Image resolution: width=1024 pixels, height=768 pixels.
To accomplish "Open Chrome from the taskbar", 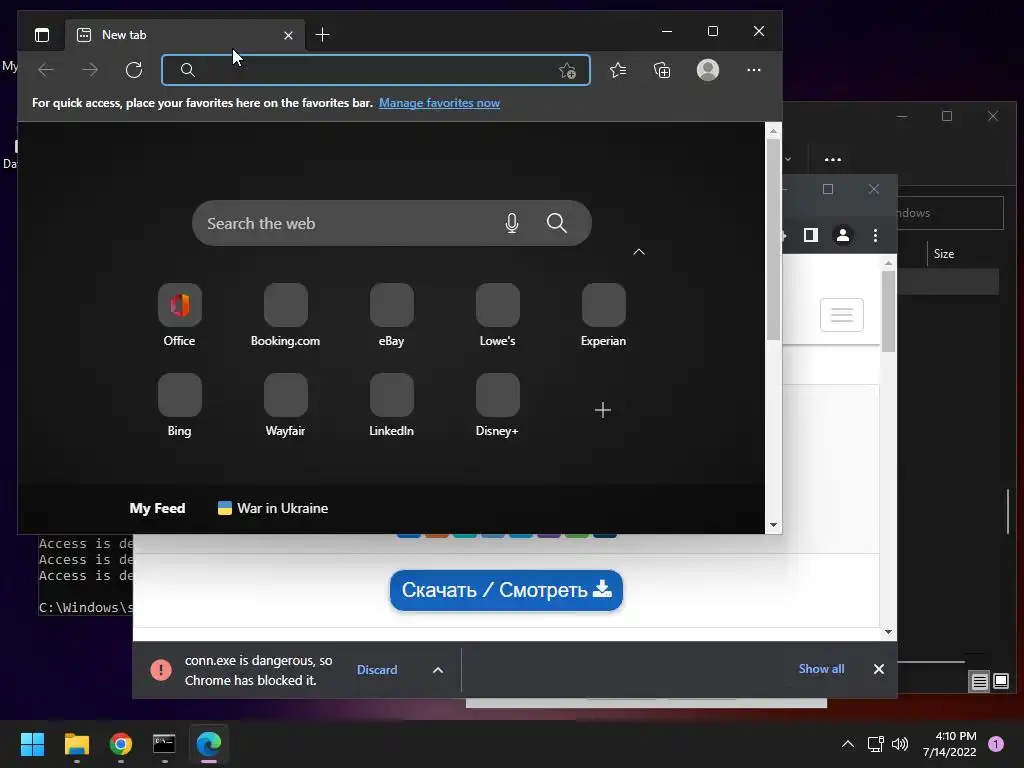I will click(121, 744).
